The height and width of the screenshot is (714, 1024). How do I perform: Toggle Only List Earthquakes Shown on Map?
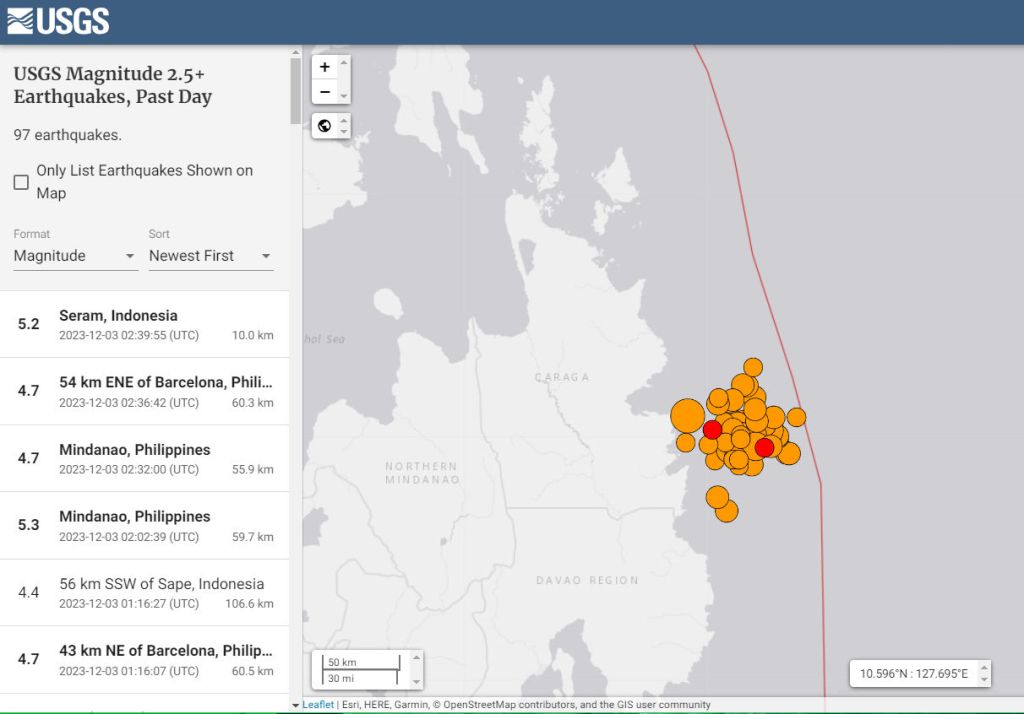[x=21, y=182]
